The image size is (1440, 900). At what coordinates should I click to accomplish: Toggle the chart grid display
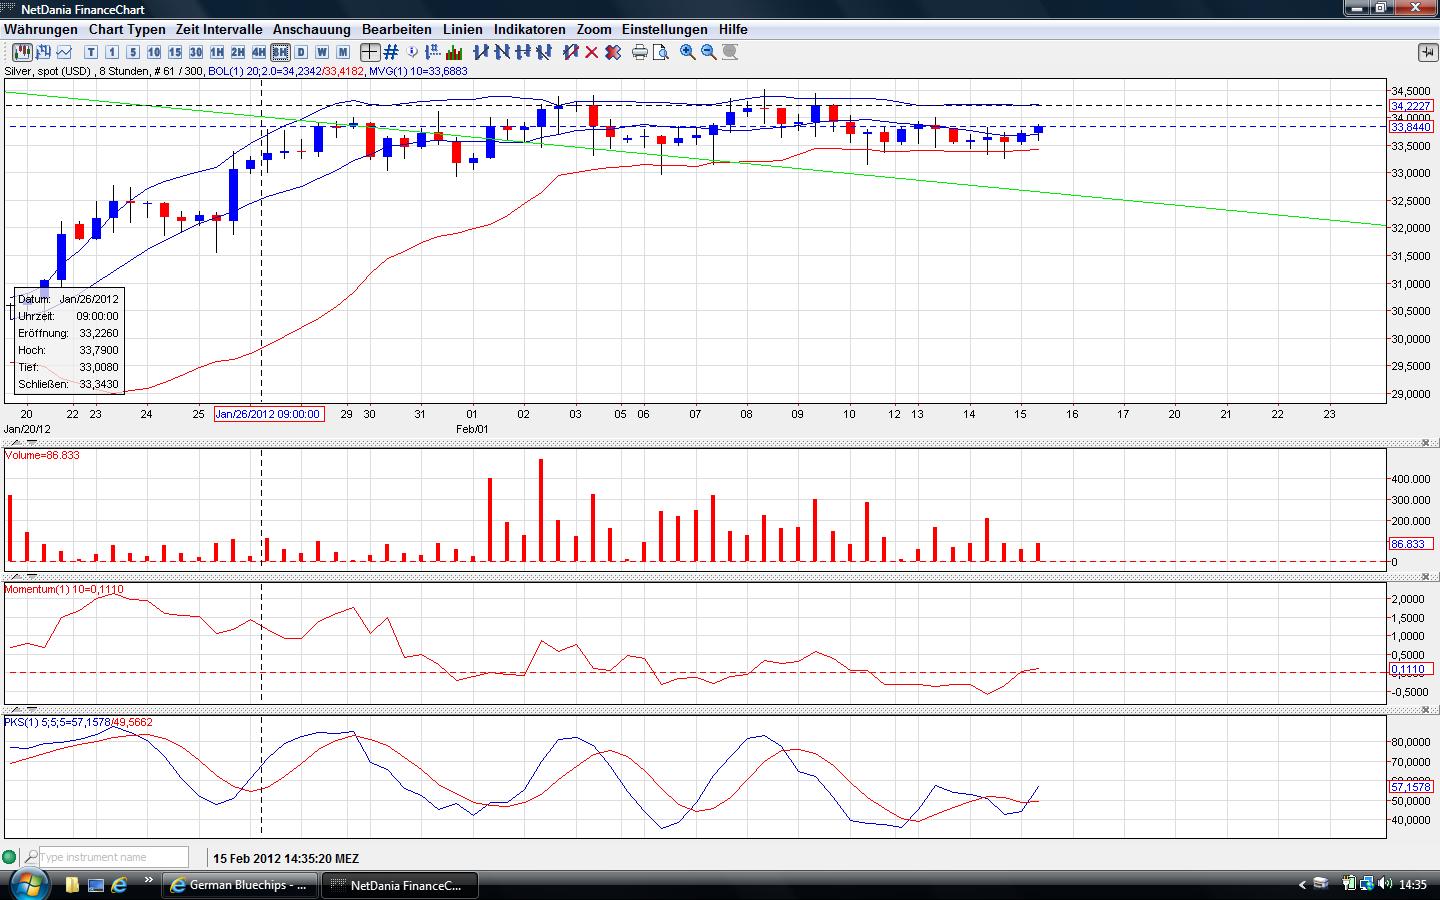click(391, 52)
